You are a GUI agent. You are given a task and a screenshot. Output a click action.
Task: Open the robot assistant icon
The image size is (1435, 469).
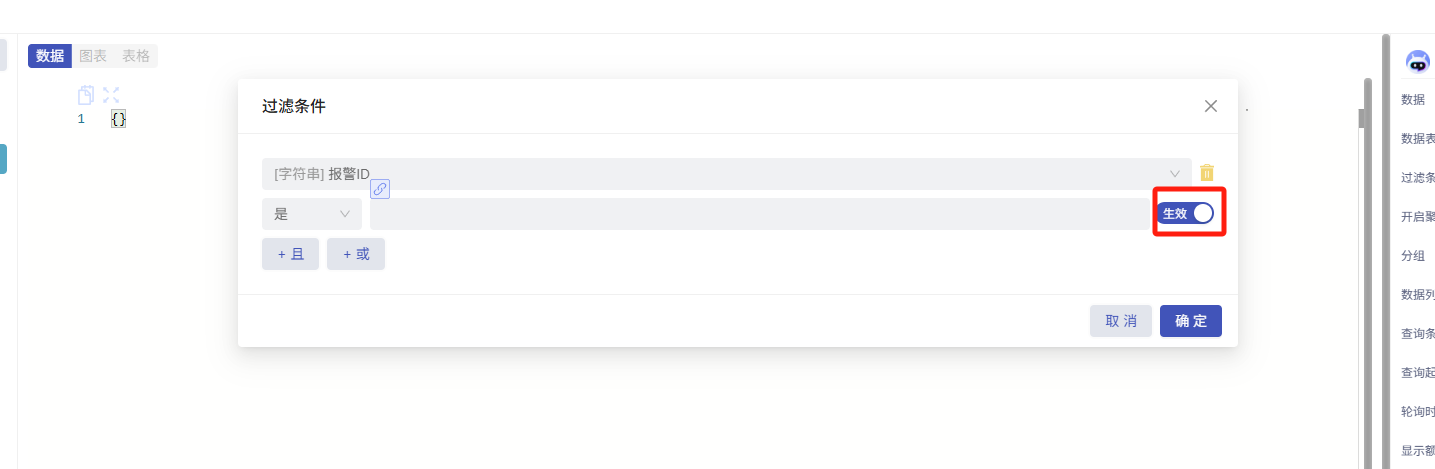click(x=1417, y=62)
